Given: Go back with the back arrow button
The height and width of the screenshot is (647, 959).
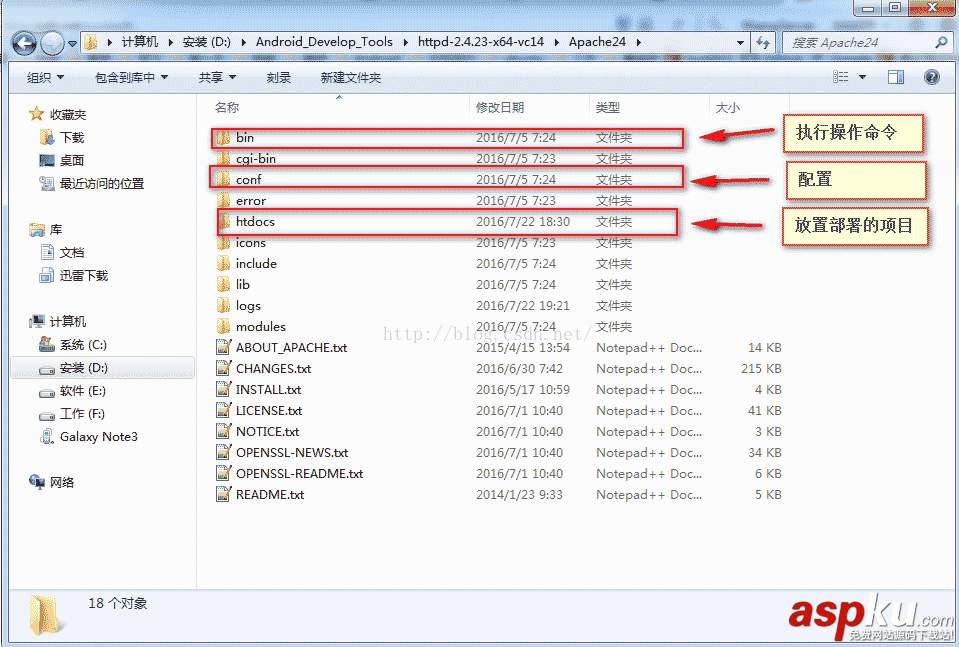Looking at the screenshot, I should 24,43.
